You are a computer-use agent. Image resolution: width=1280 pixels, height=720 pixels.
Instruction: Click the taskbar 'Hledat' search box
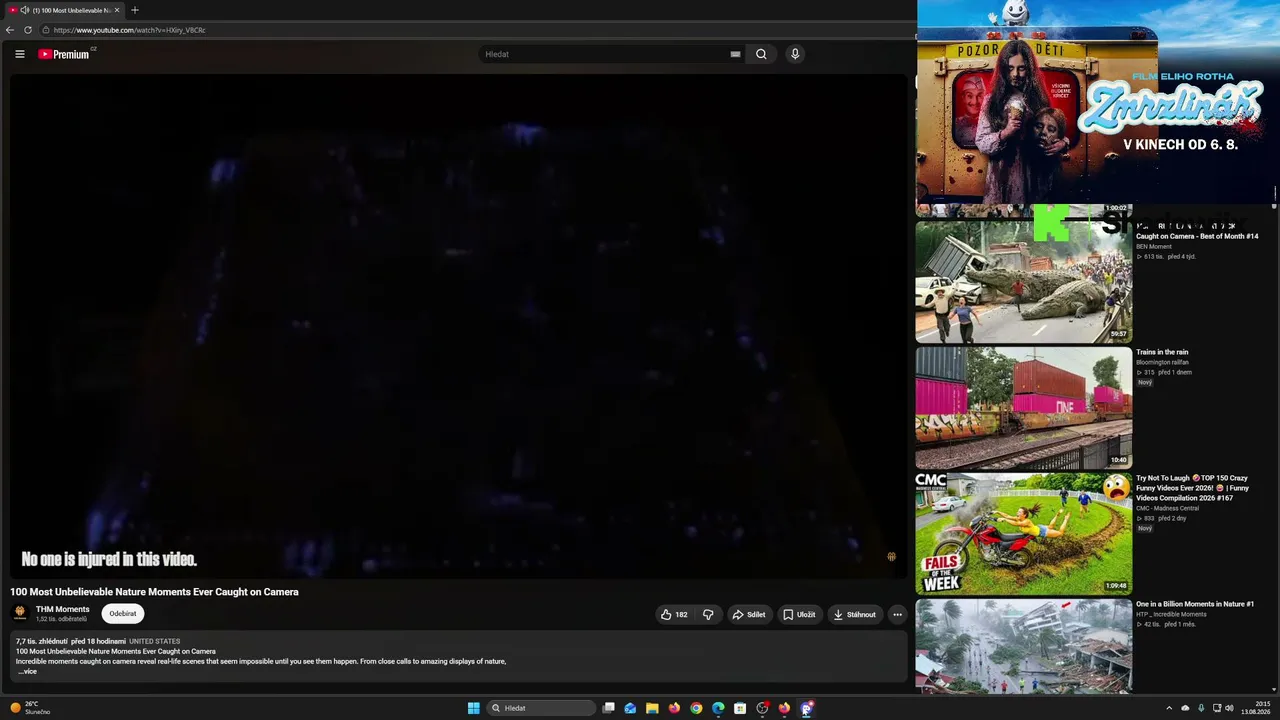541,708
